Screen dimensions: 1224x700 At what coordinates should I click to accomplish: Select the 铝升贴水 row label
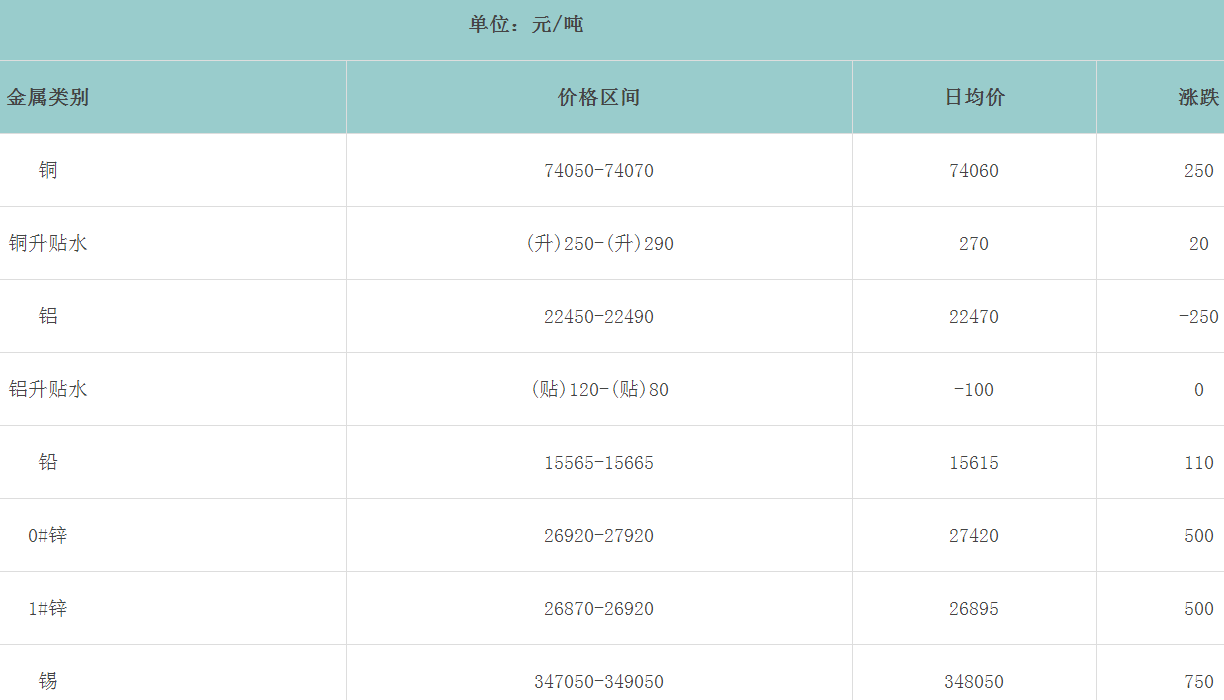pos(48,389)
